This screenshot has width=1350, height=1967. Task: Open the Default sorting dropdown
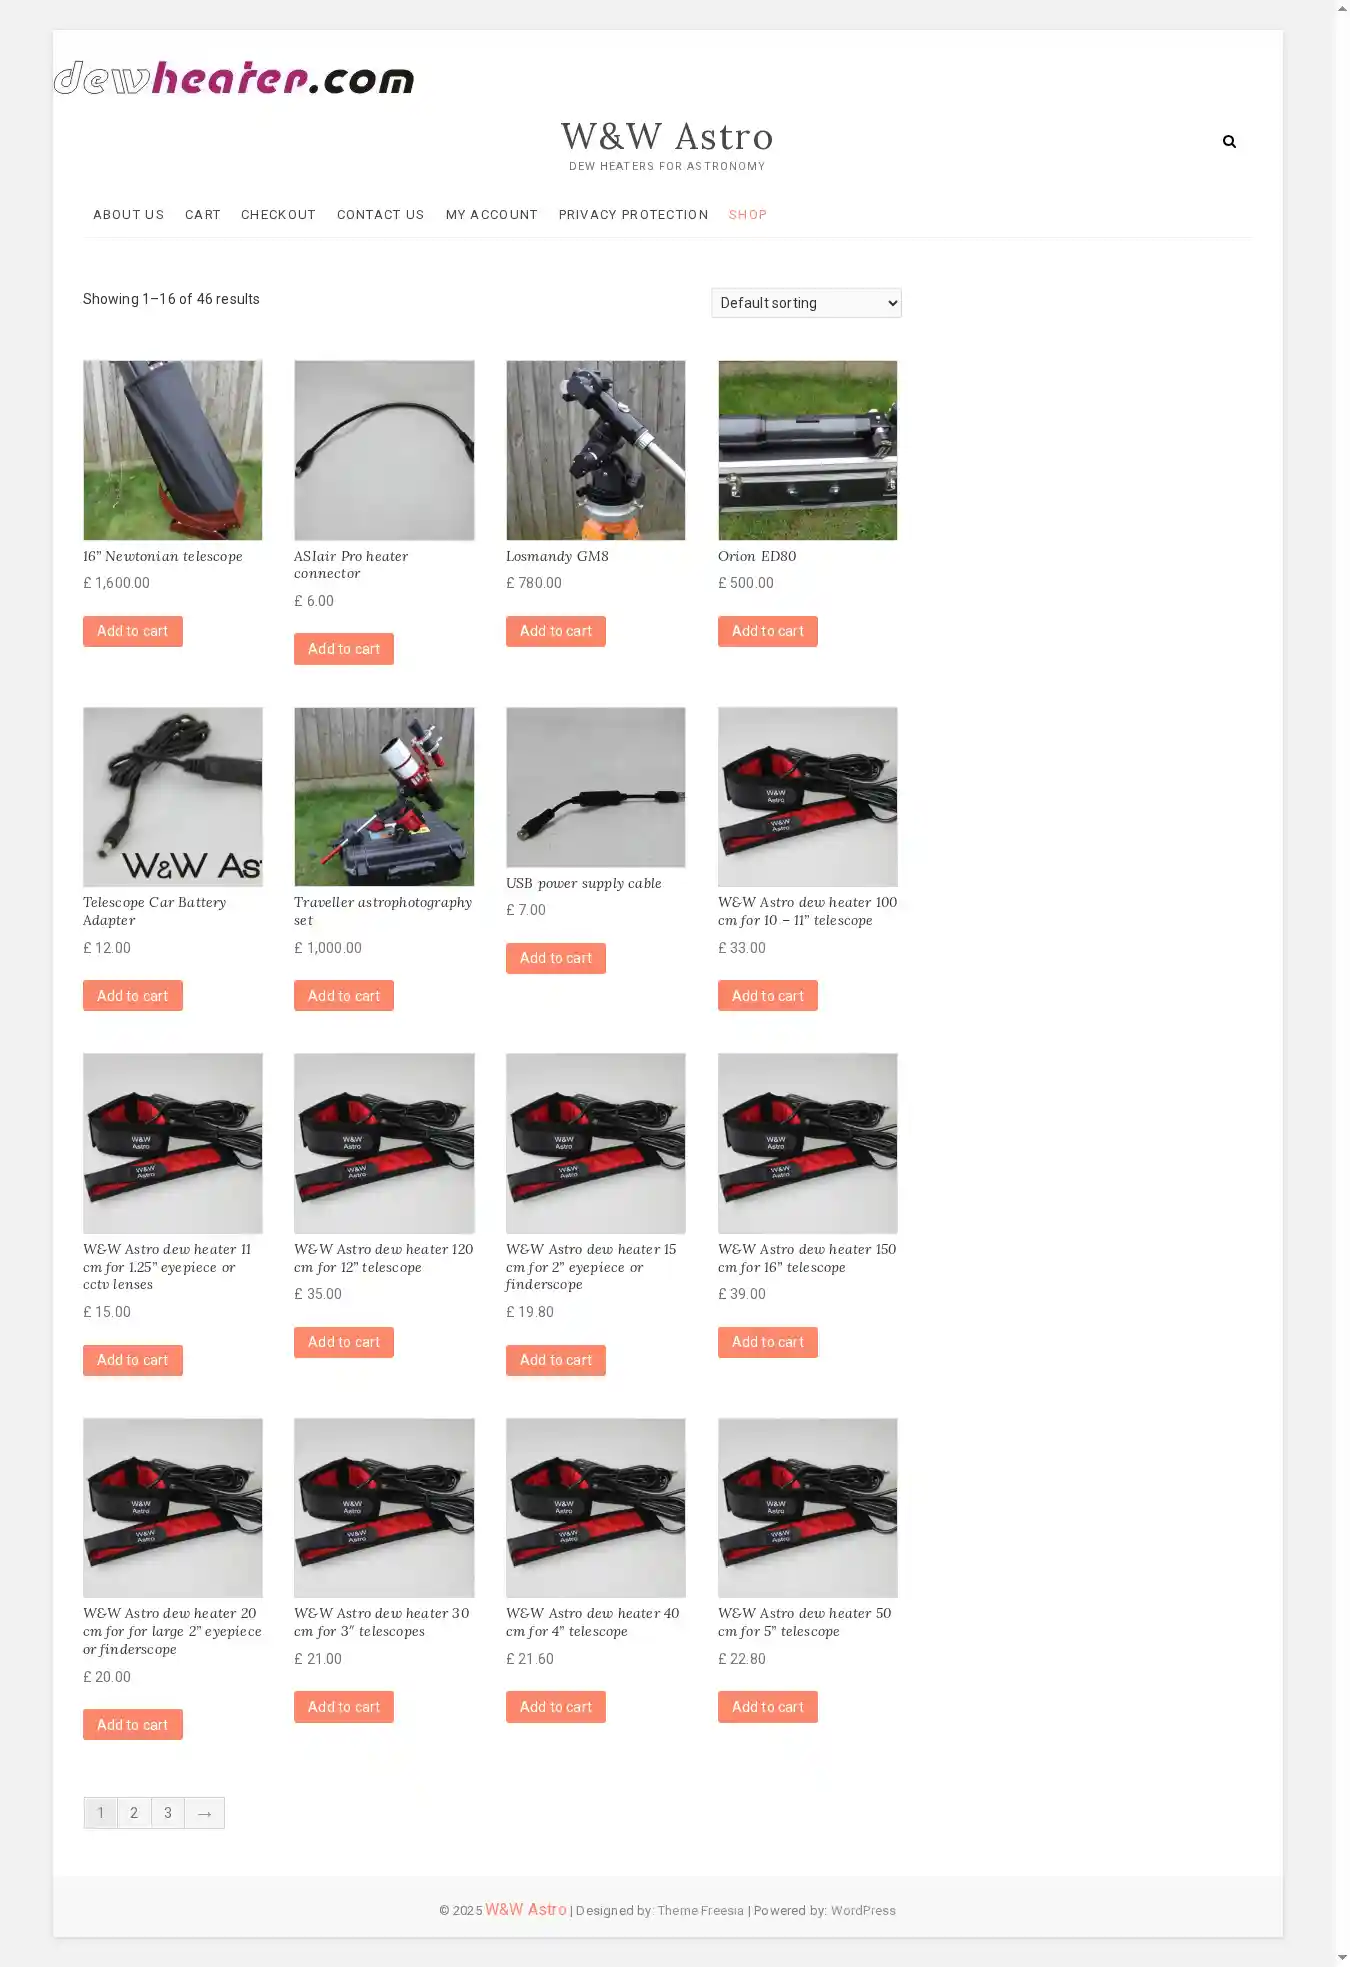pyautogui.click(x=806, y=303)
